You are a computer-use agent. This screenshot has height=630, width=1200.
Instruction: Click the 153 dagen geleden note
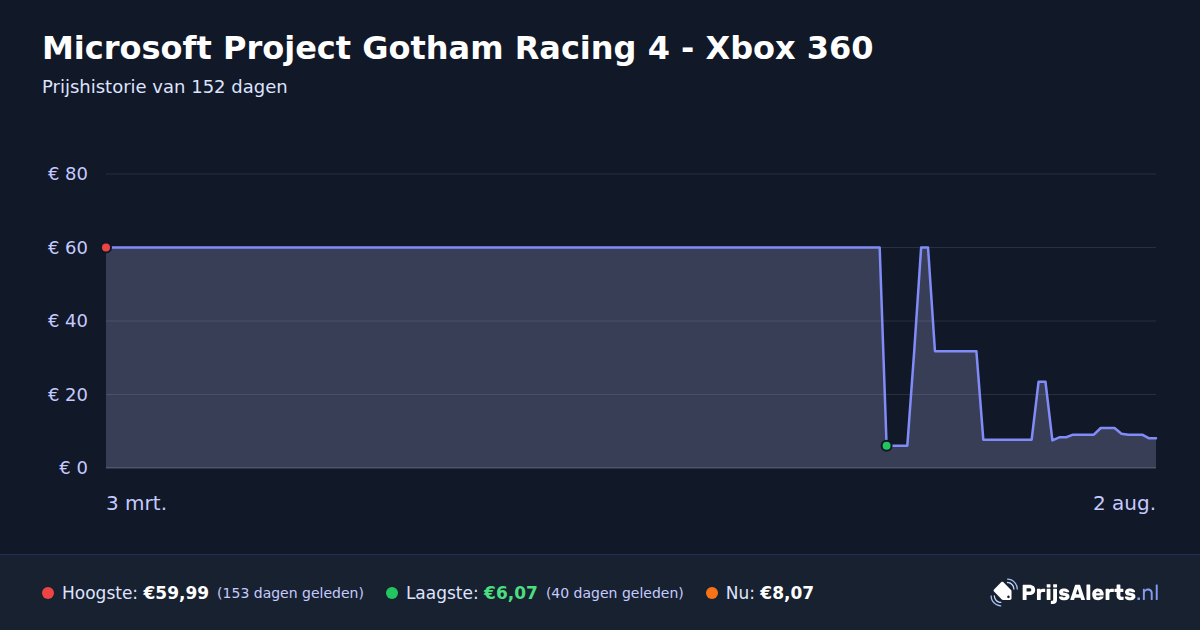(x=290, y=593)
